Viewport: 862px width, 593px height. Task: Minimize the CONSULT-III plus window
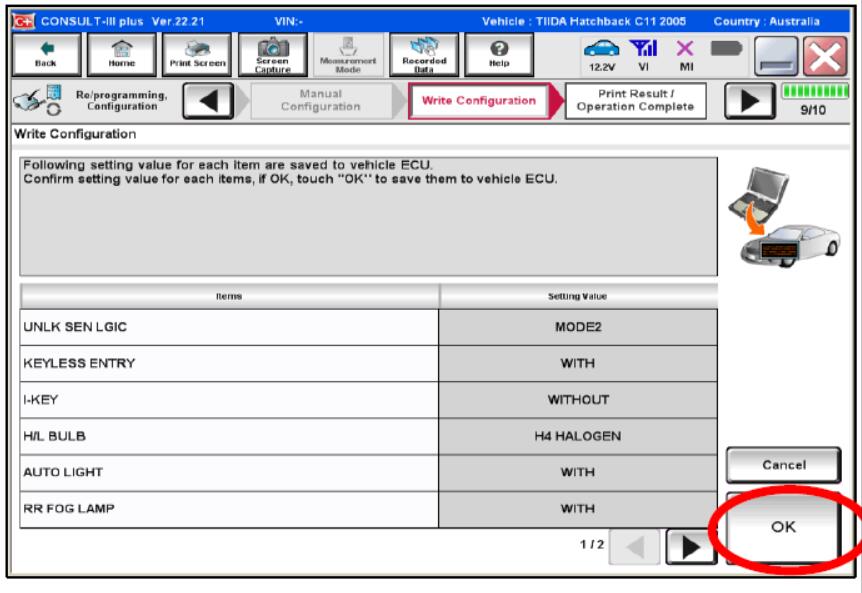tap(776, 56)
